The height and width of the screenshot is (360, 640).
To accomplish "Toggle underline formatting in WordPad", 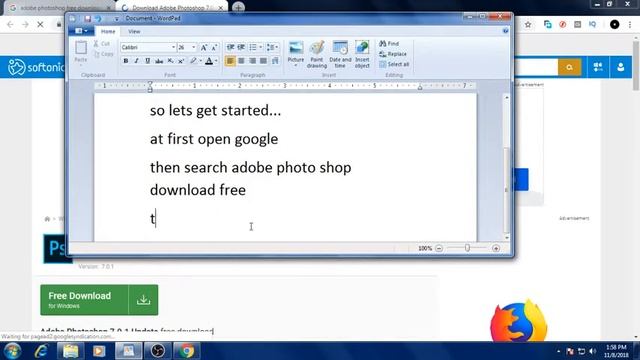I will [x=147, y=61].
